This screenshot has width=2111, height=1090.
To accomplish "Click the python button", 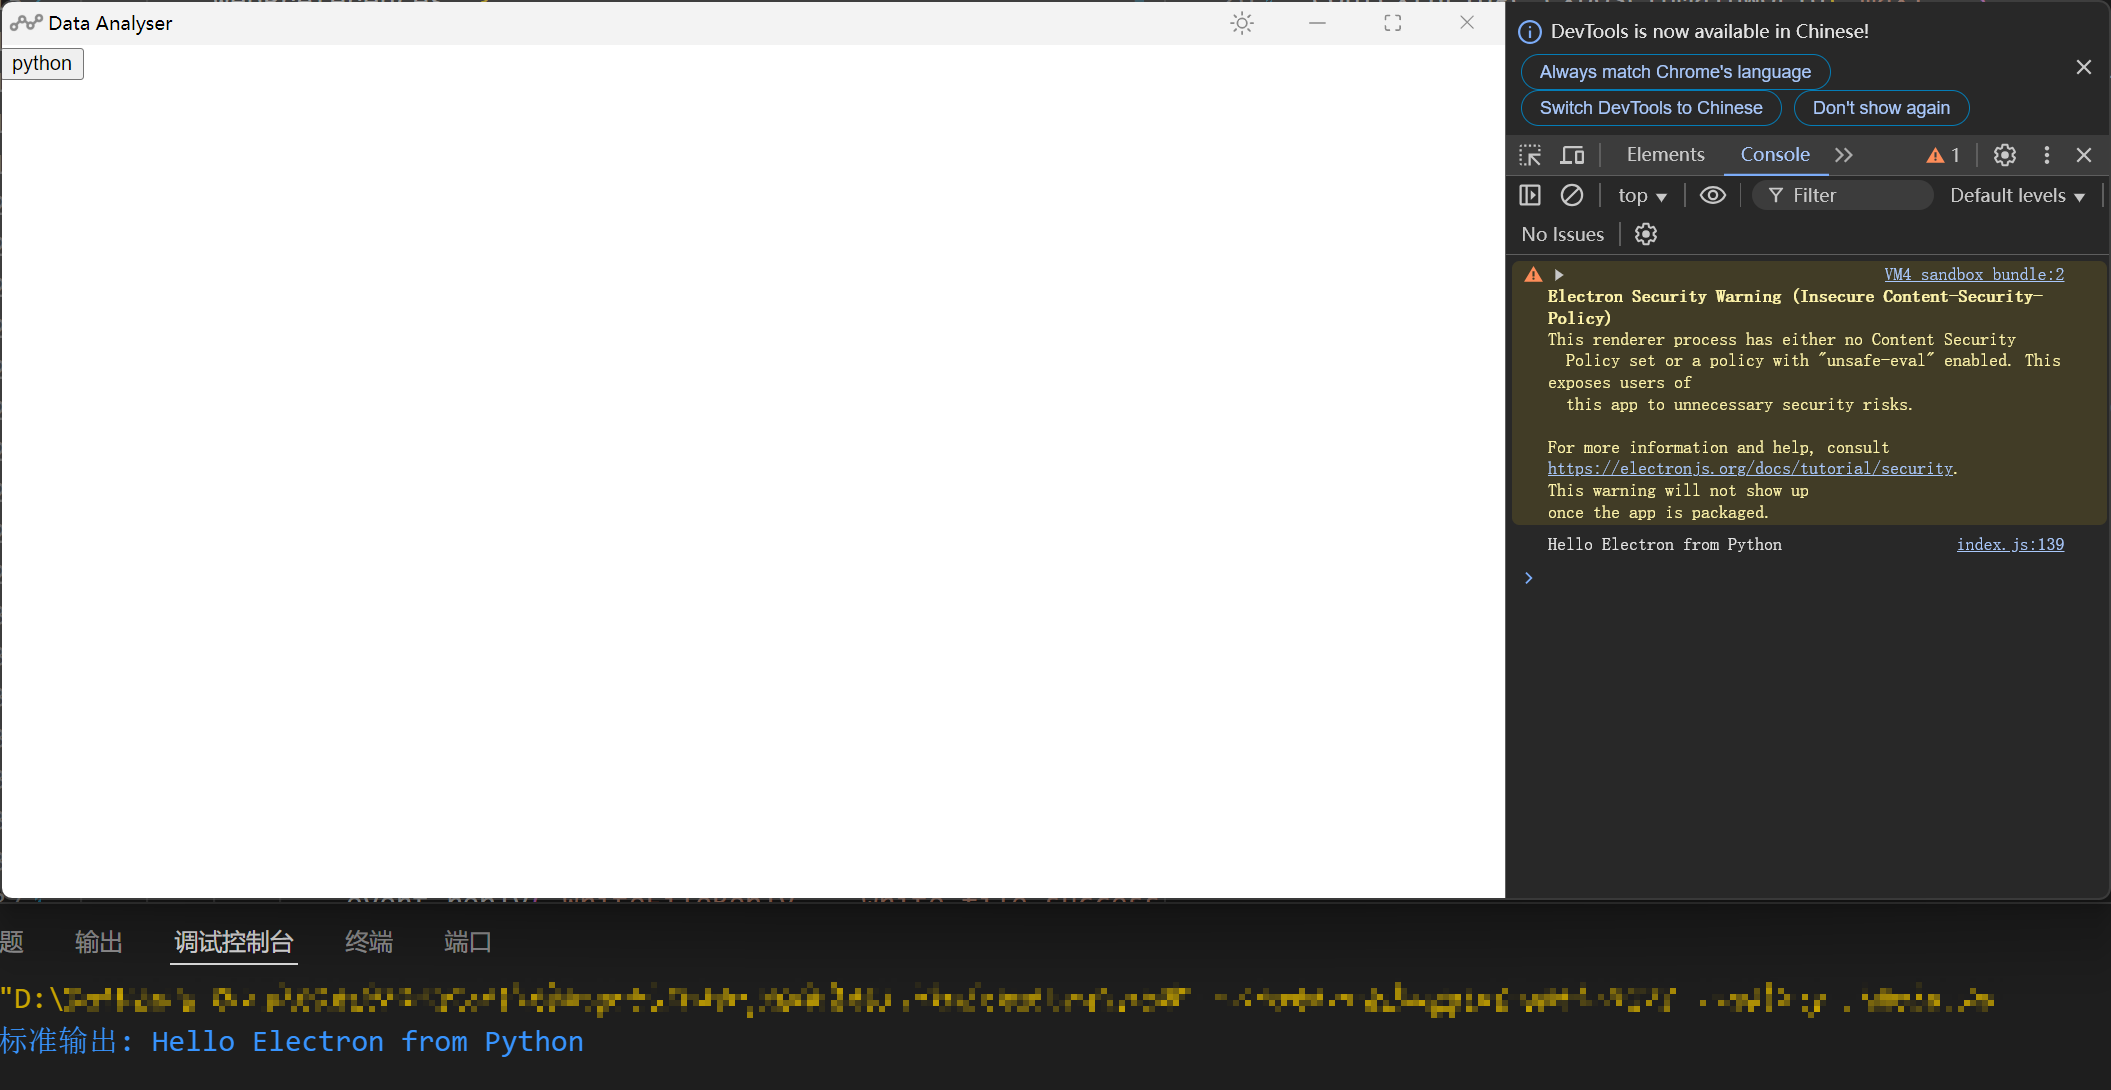I will coord(42,64).
